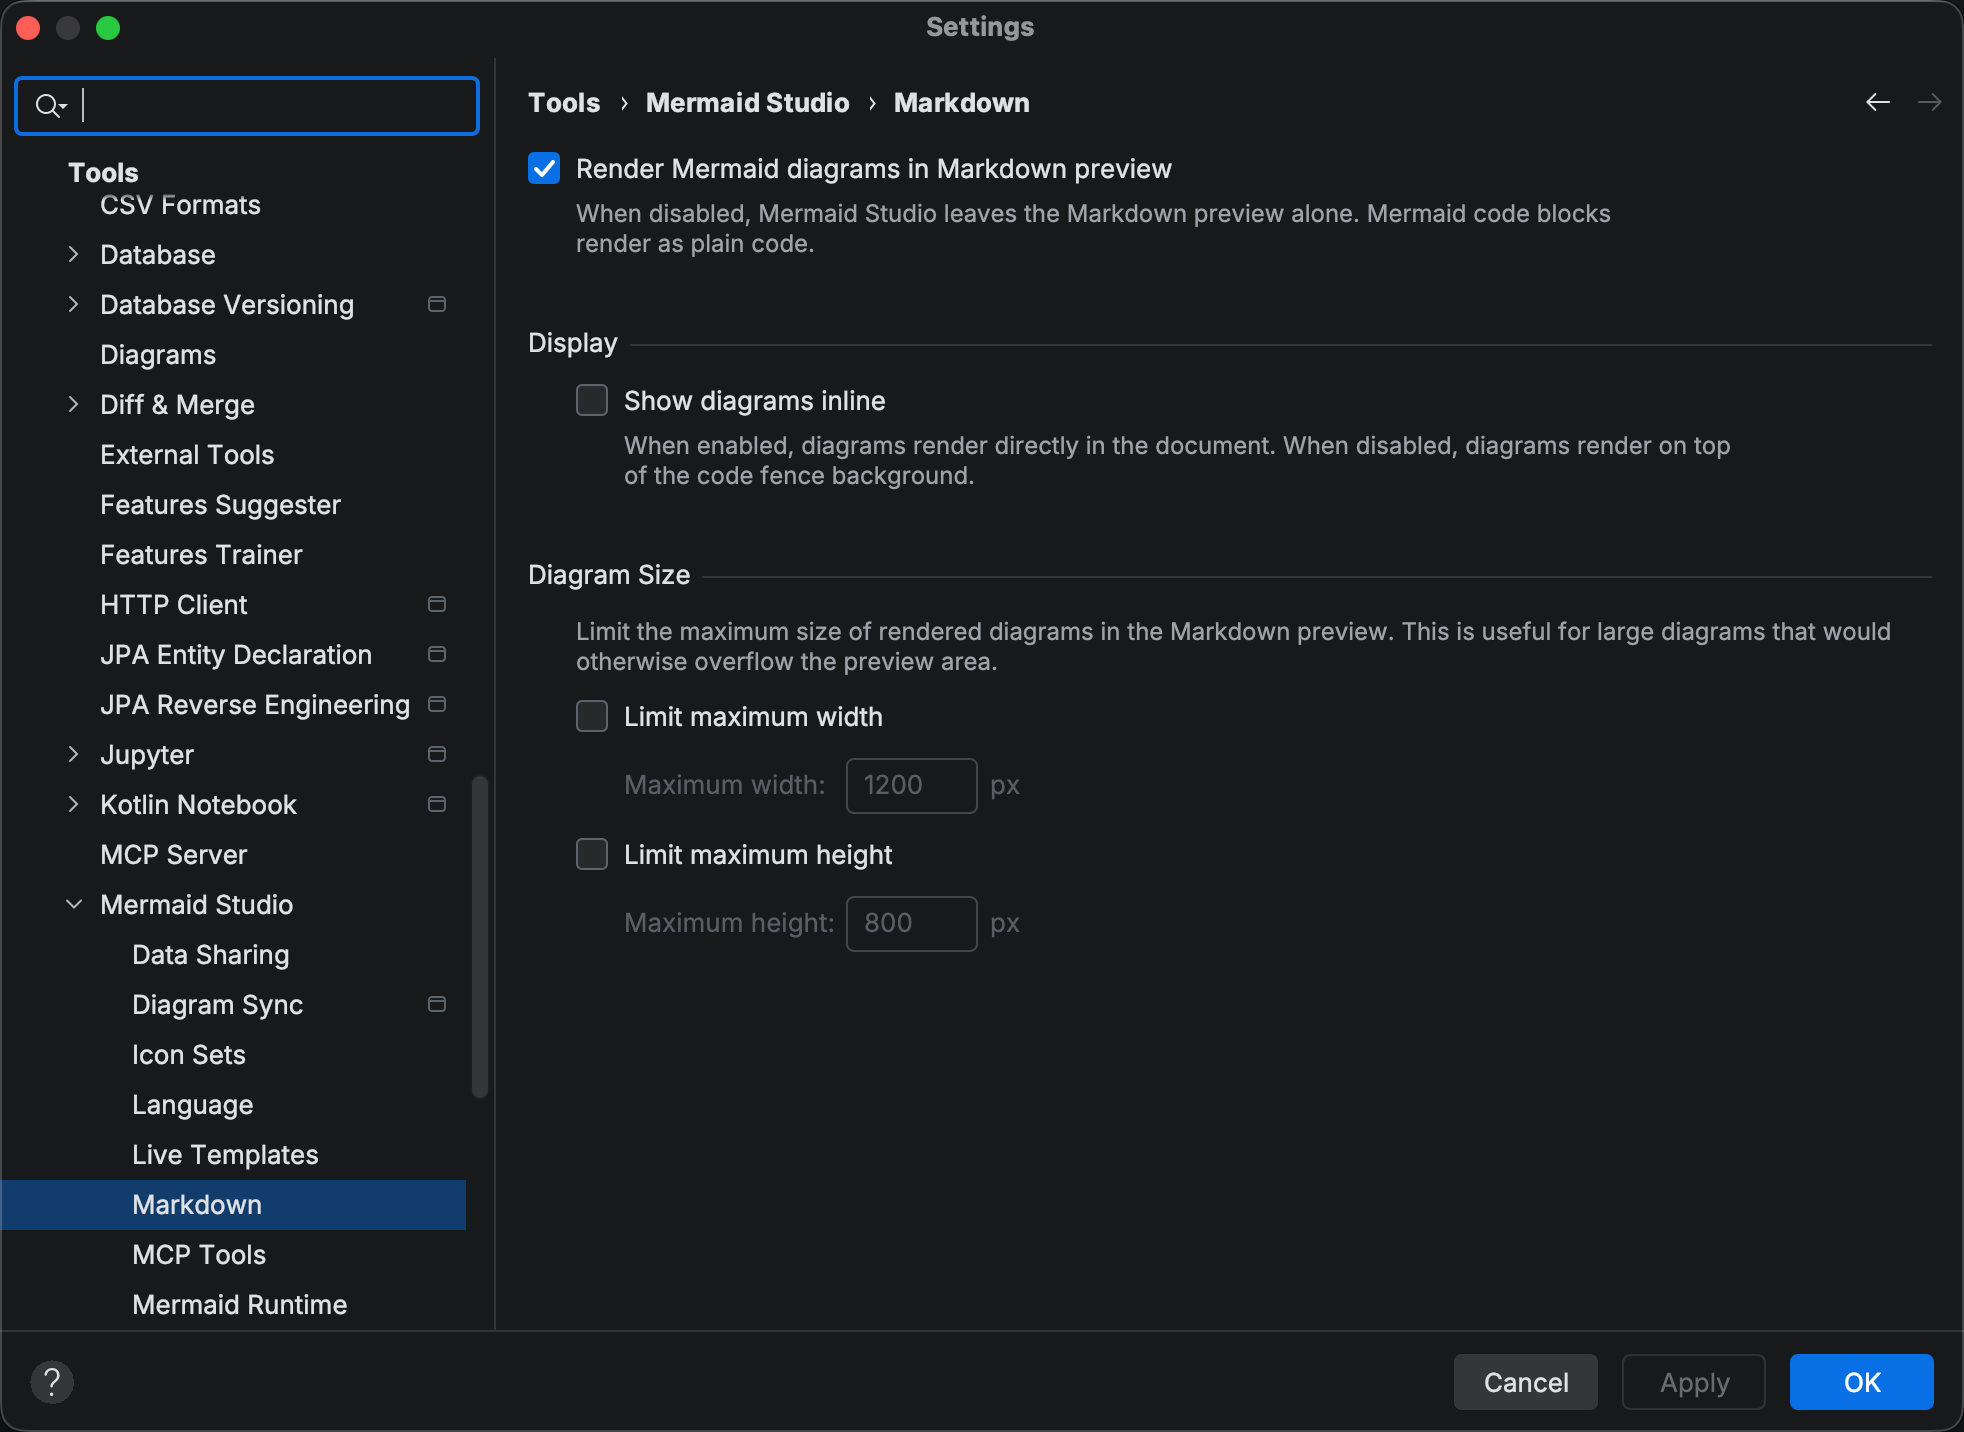Select Mermaid Studio in the tree
The height and width of the screenshot is (1432, 1964).
[196, 905]
